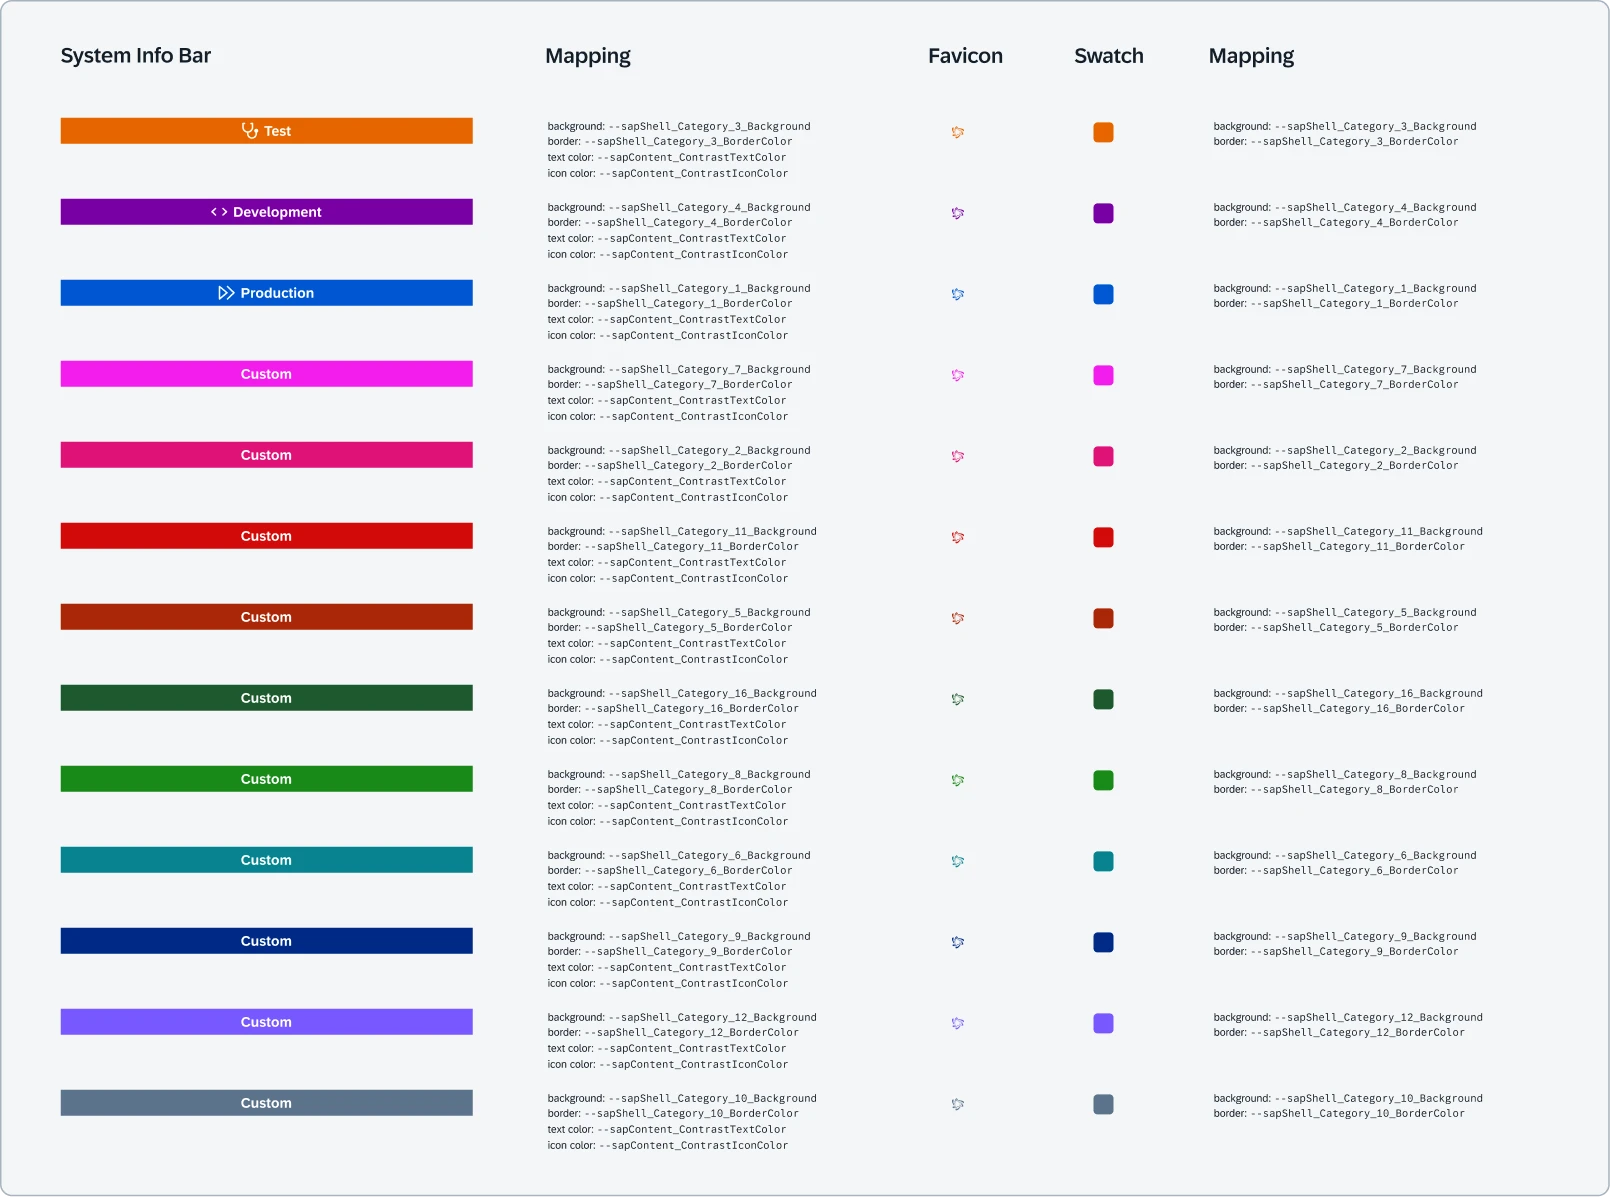Click the teal Custom bar for Category_6
The image size is (1610, 1197).
coord(267,860)
